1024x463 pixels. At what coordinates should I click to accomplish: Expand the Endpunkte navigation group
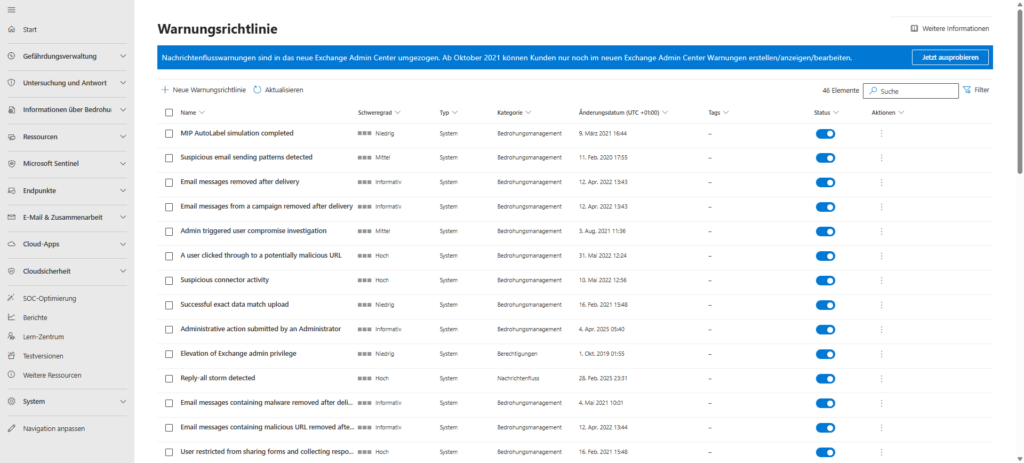[x=122, y=190]
